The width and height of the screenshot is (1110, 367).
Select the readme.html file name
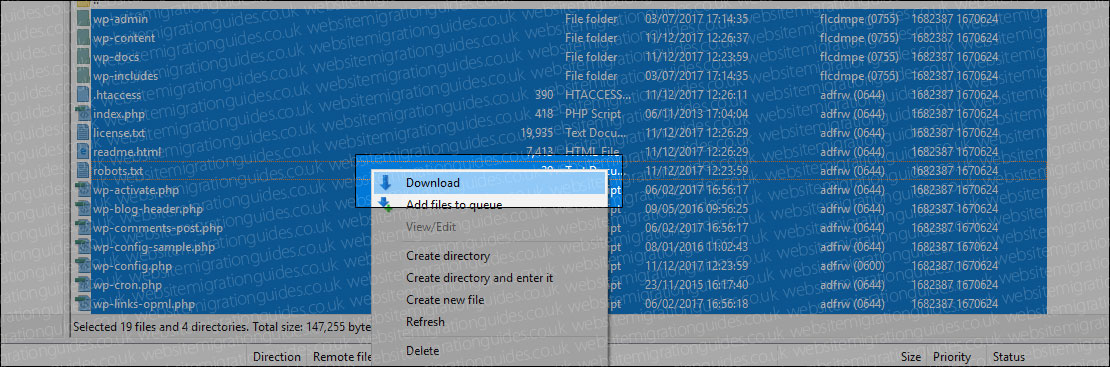click(x=127, y=152)
